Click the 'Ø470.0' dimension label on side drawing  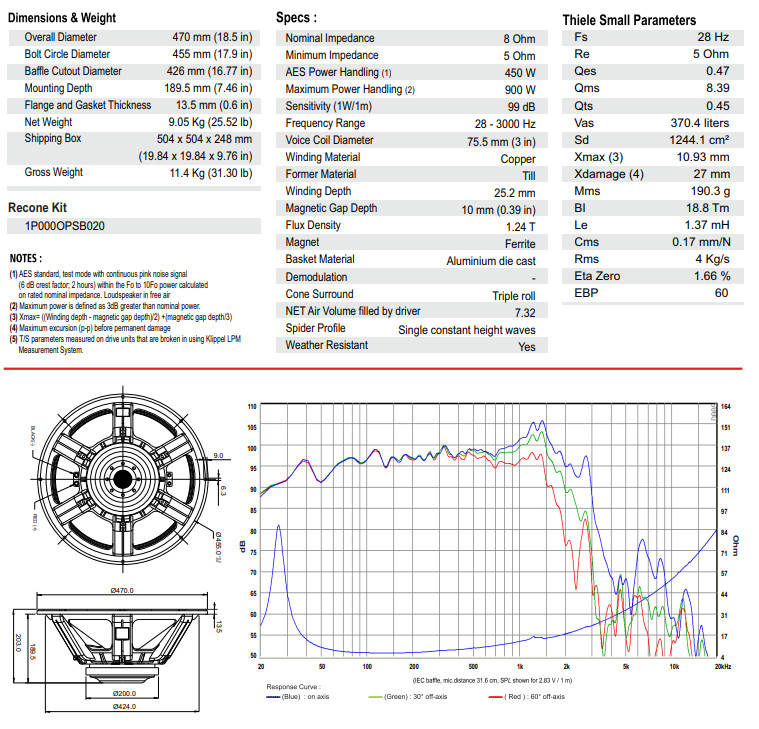click(x=122, y=591)
